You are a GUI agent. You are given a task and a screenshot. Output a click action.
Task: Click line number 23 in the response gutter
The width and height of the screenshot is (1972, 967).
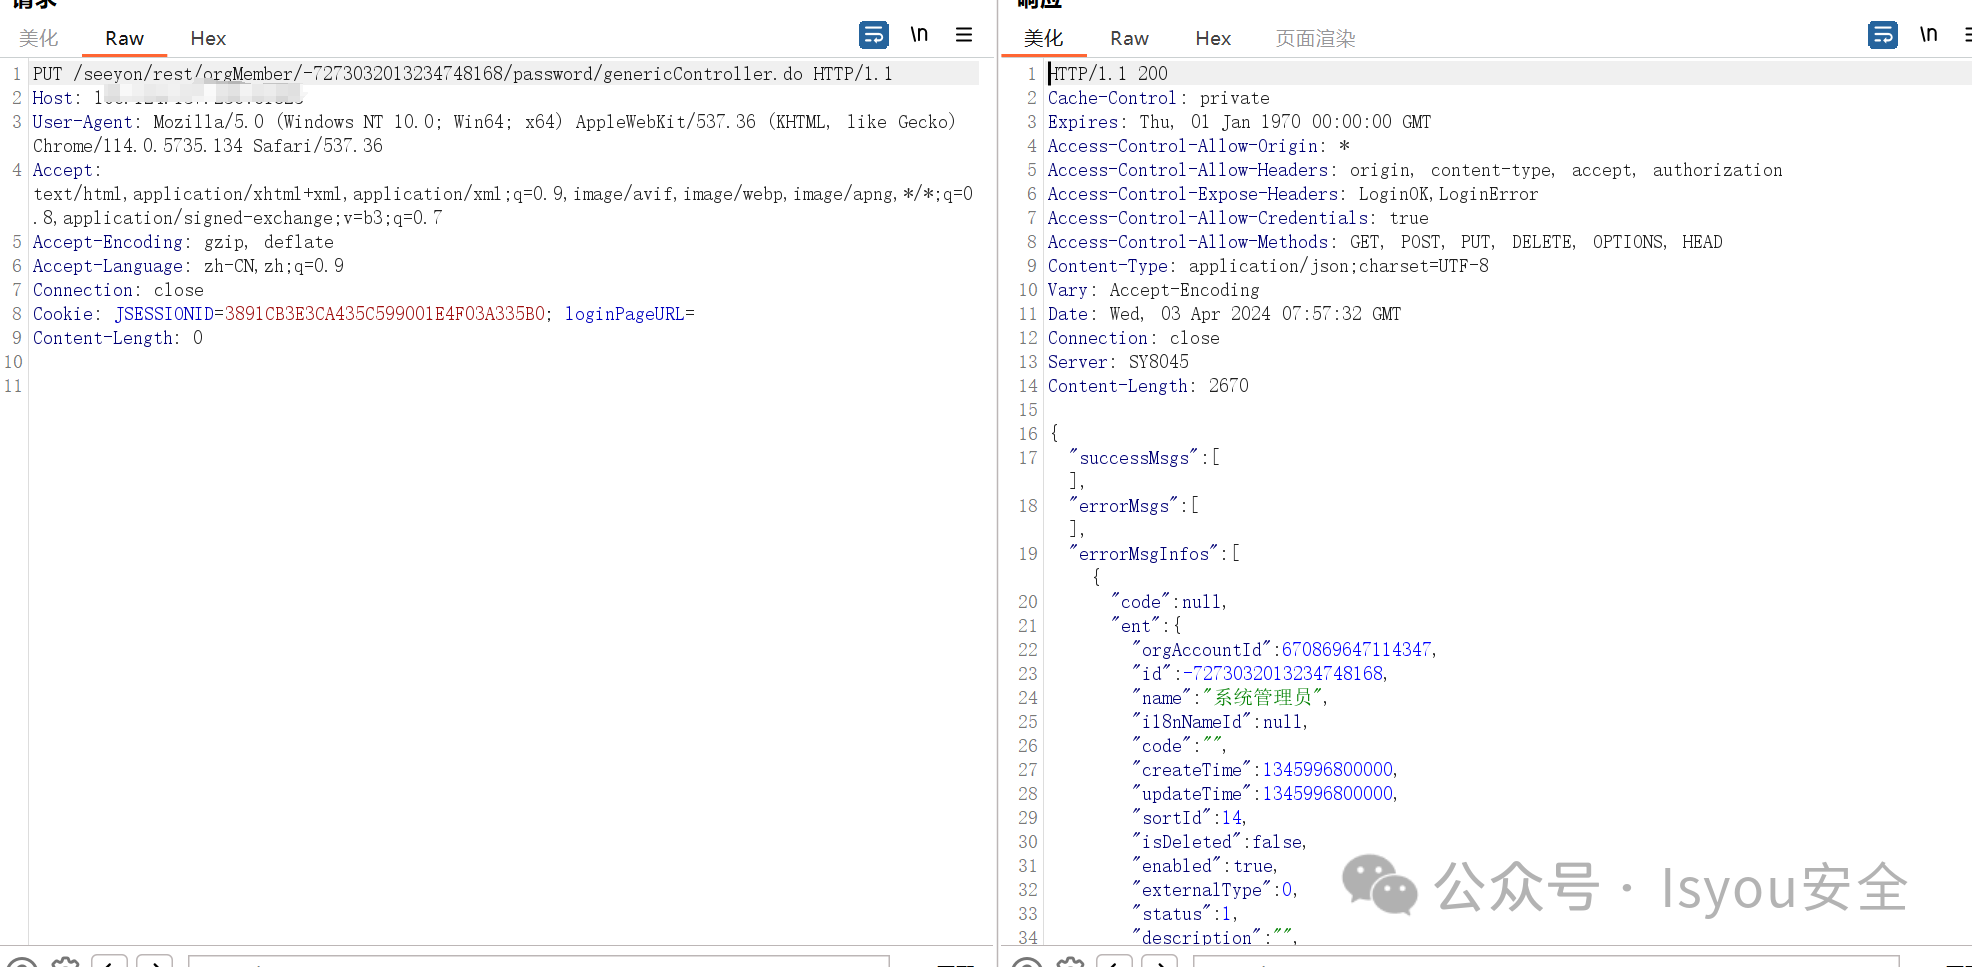pyautogui.click(x=1027, y=673)
